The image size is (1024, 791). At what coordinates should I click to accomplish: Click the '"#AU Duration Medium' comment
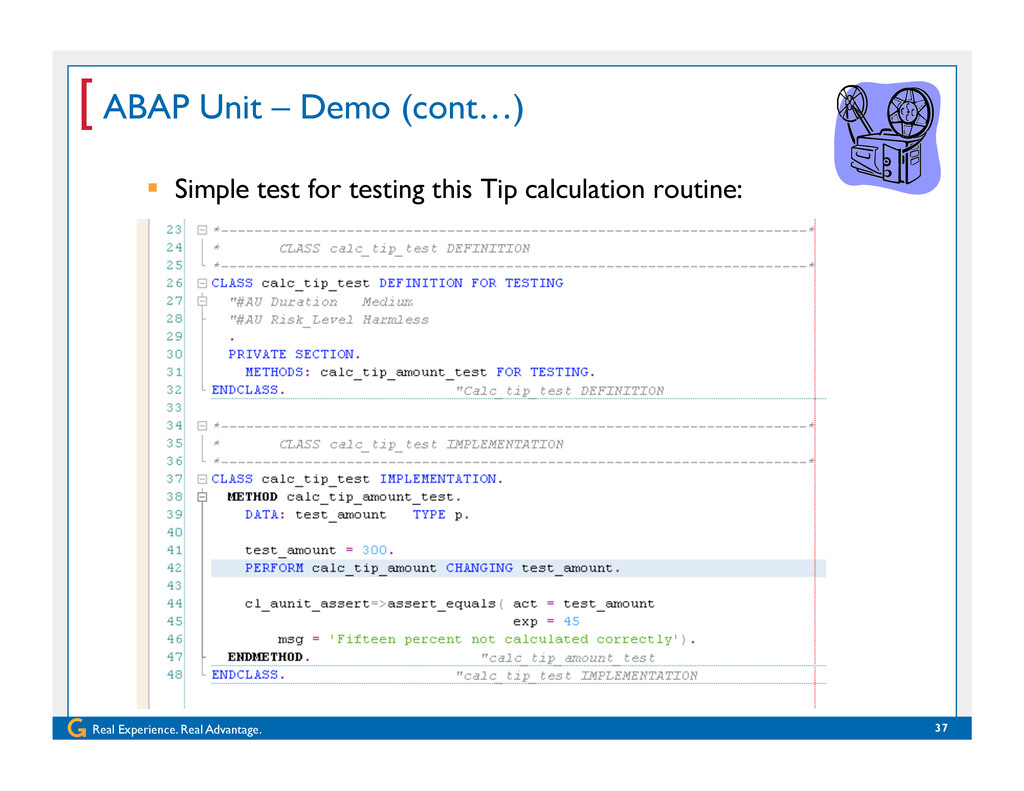coord(321,302)
